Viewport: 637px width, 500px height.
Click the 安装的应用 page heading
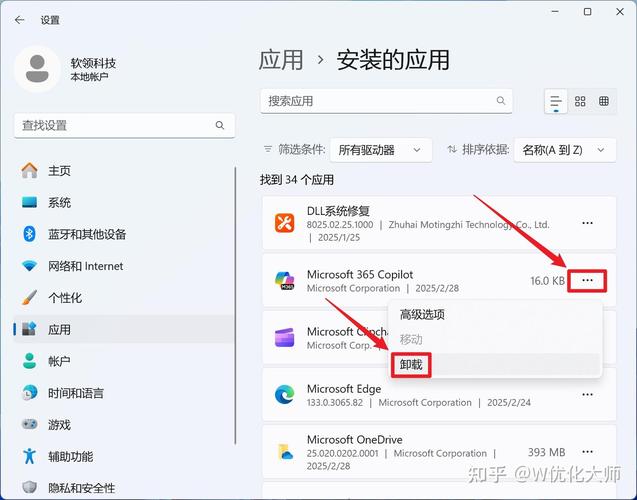point(393,60)
